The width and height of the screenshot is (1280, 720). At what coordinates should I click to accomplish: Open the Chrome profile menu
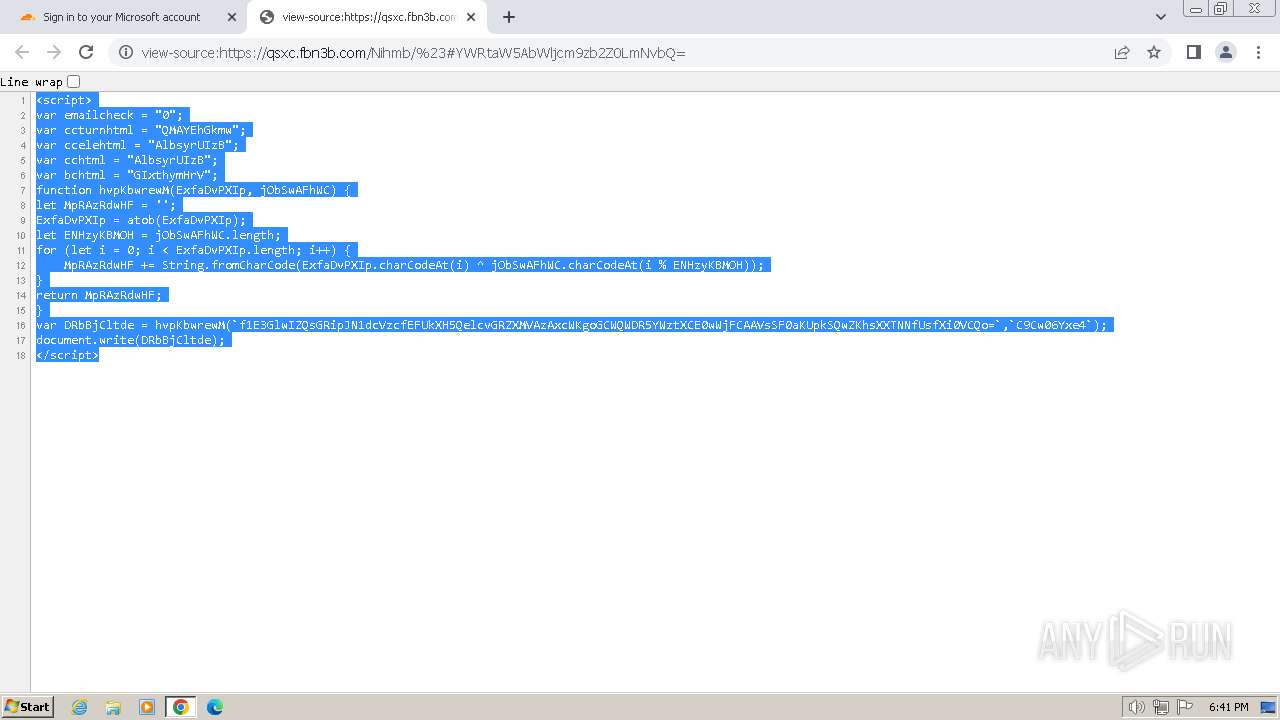tap(1226, 52)
